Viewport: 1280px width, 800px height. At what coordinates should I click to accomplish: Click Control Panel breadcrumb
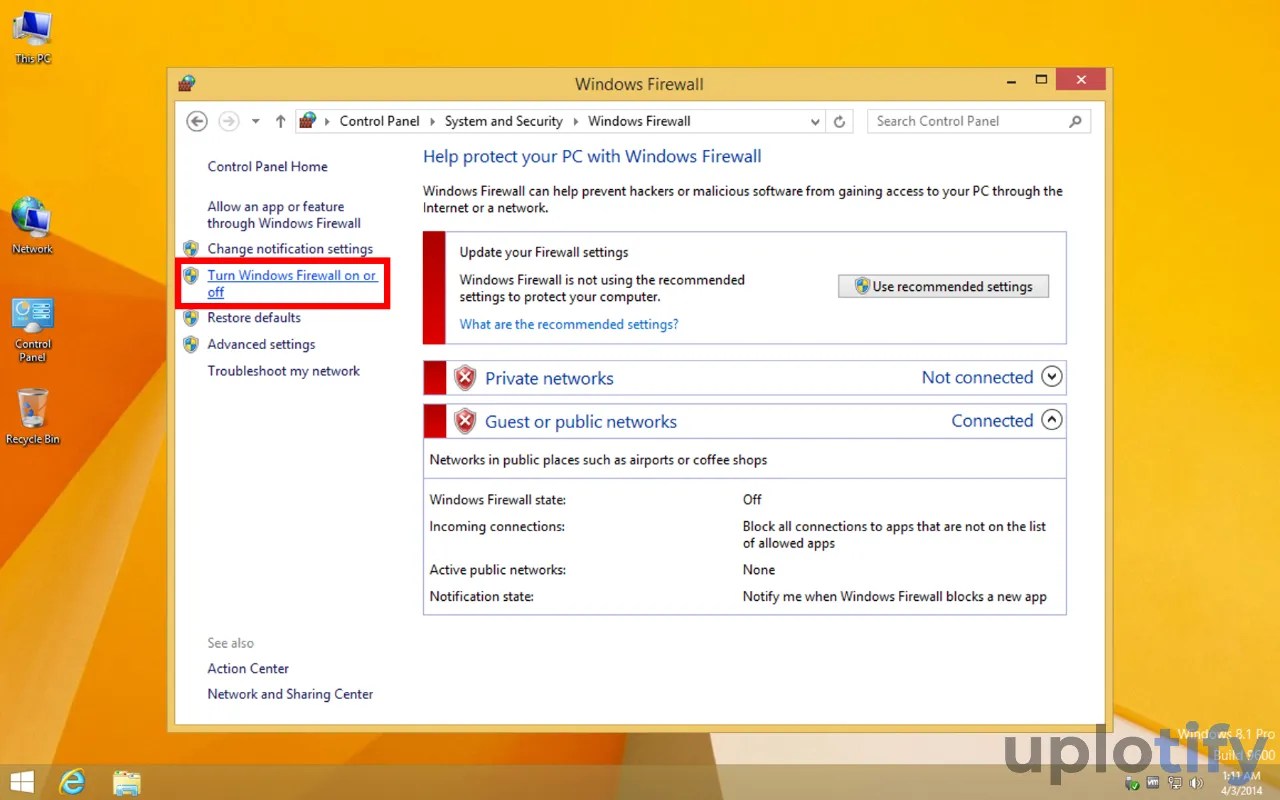coord(380,121)
